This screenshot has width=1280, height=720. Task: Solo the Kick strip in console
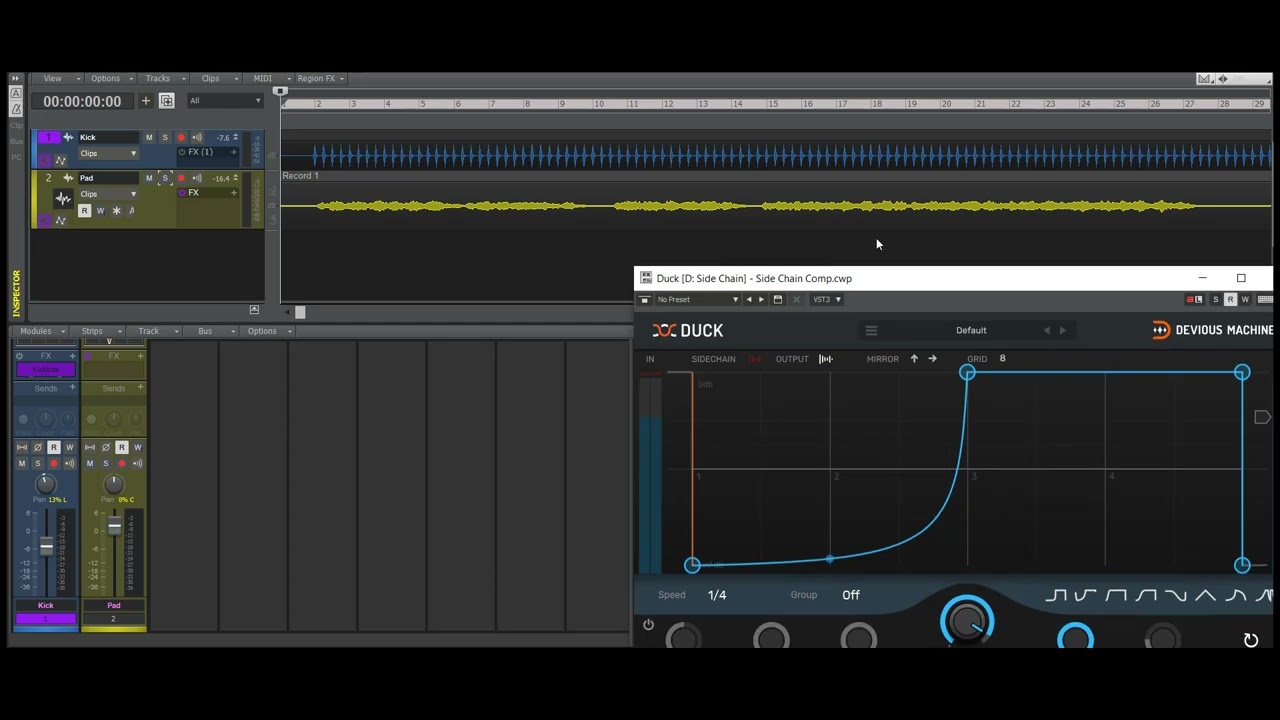[37, 463]
